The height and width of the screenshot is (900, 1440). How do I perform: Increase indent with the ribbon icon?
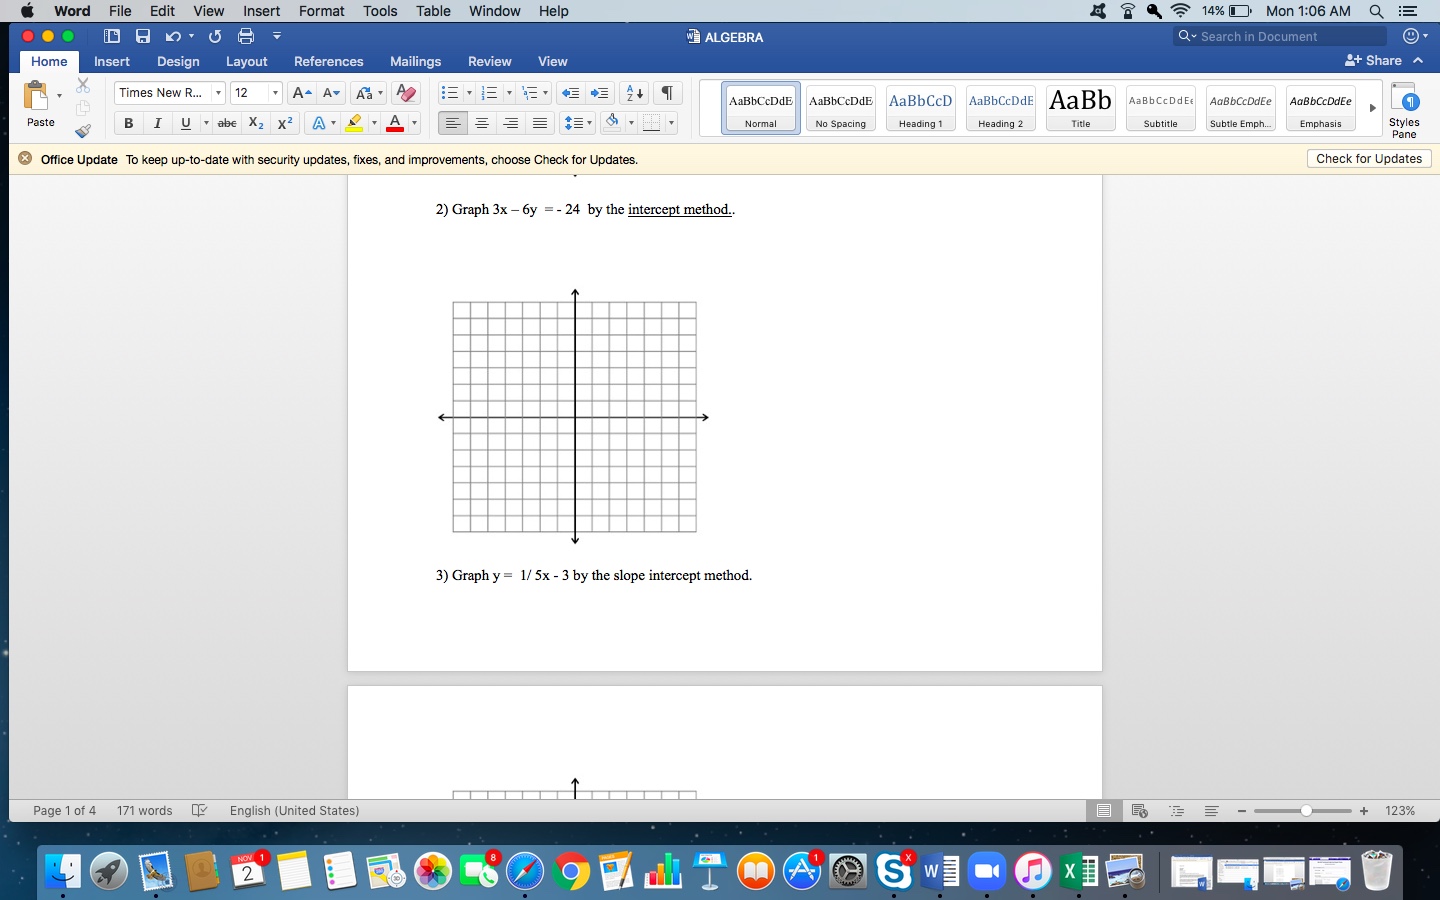pos(599,93)
